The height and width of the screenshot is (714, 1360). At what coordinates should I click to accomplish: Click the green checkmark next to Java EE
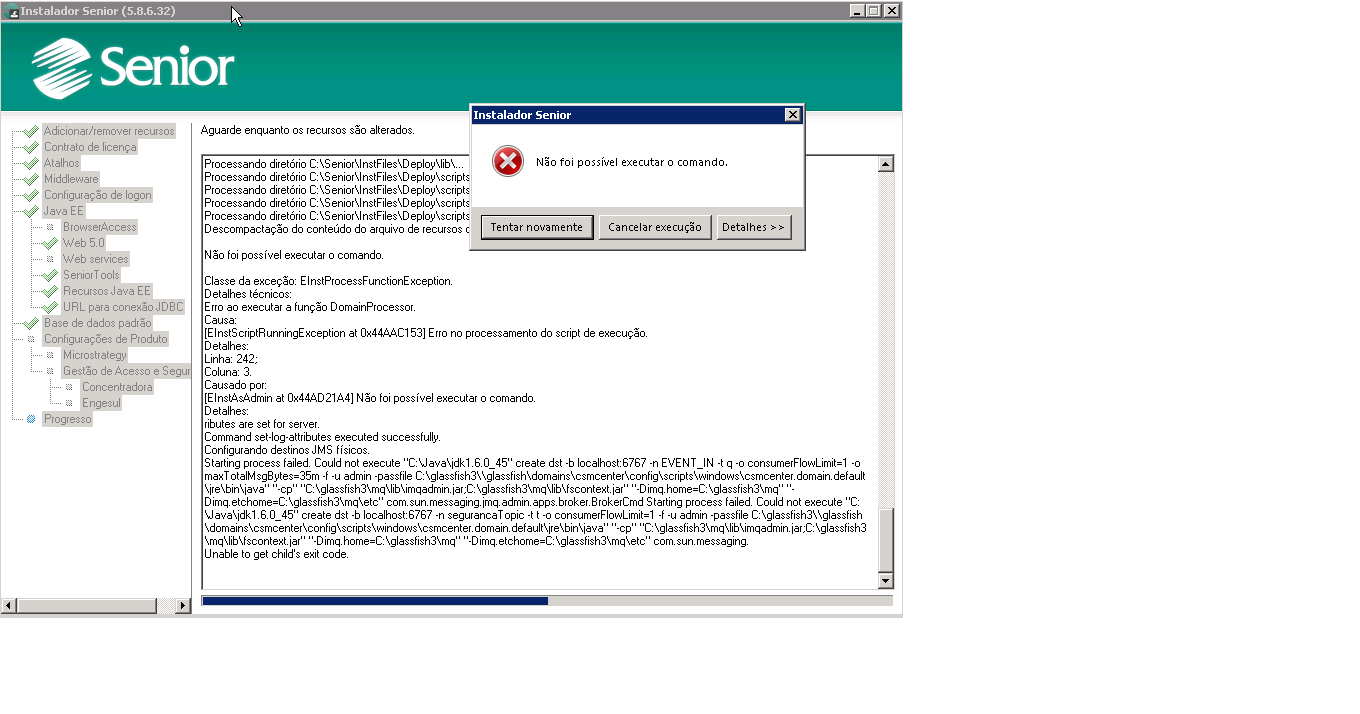(x=31, y=211)
